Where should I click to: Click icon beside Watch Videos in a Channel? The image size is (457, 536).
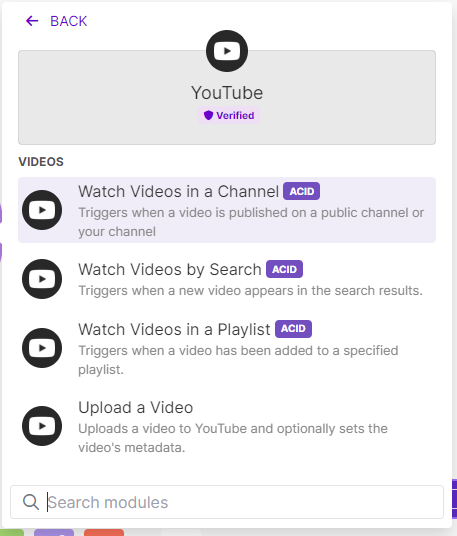coord(42,210)
